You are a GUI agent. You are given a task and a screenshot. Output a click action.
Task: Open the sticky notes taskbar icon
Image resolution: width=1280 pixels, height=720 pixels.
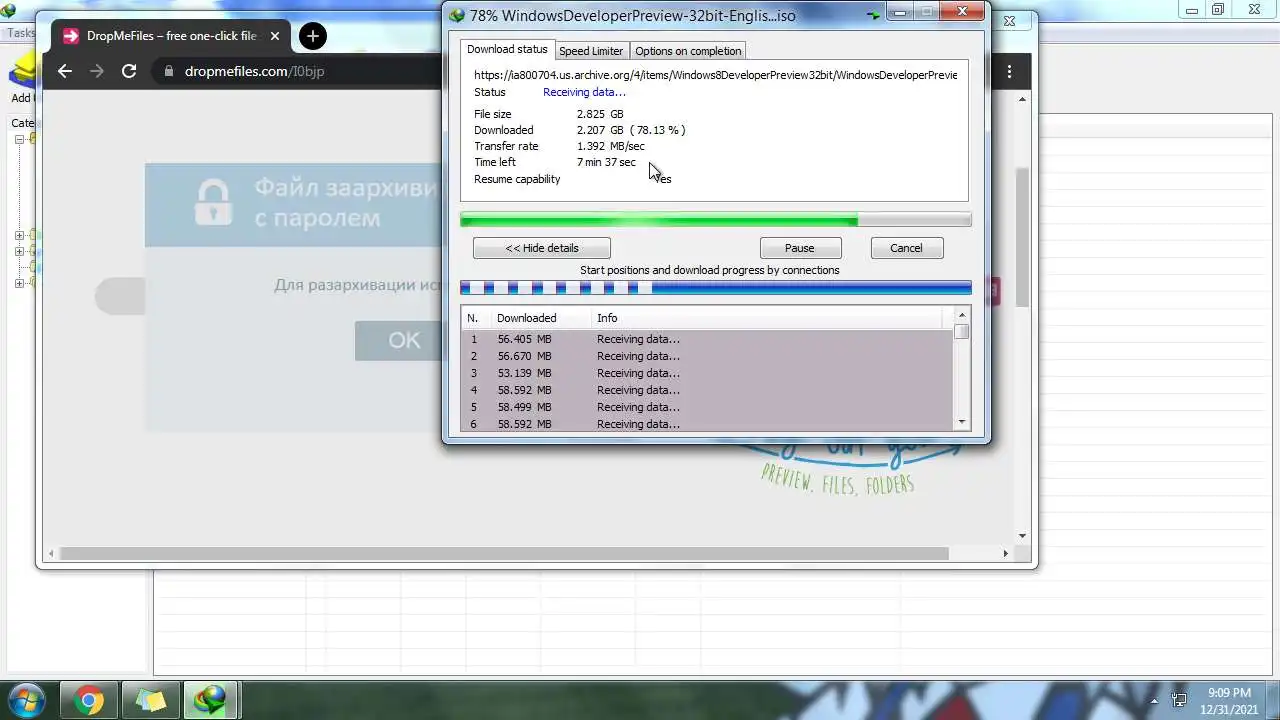click(150, 700)
